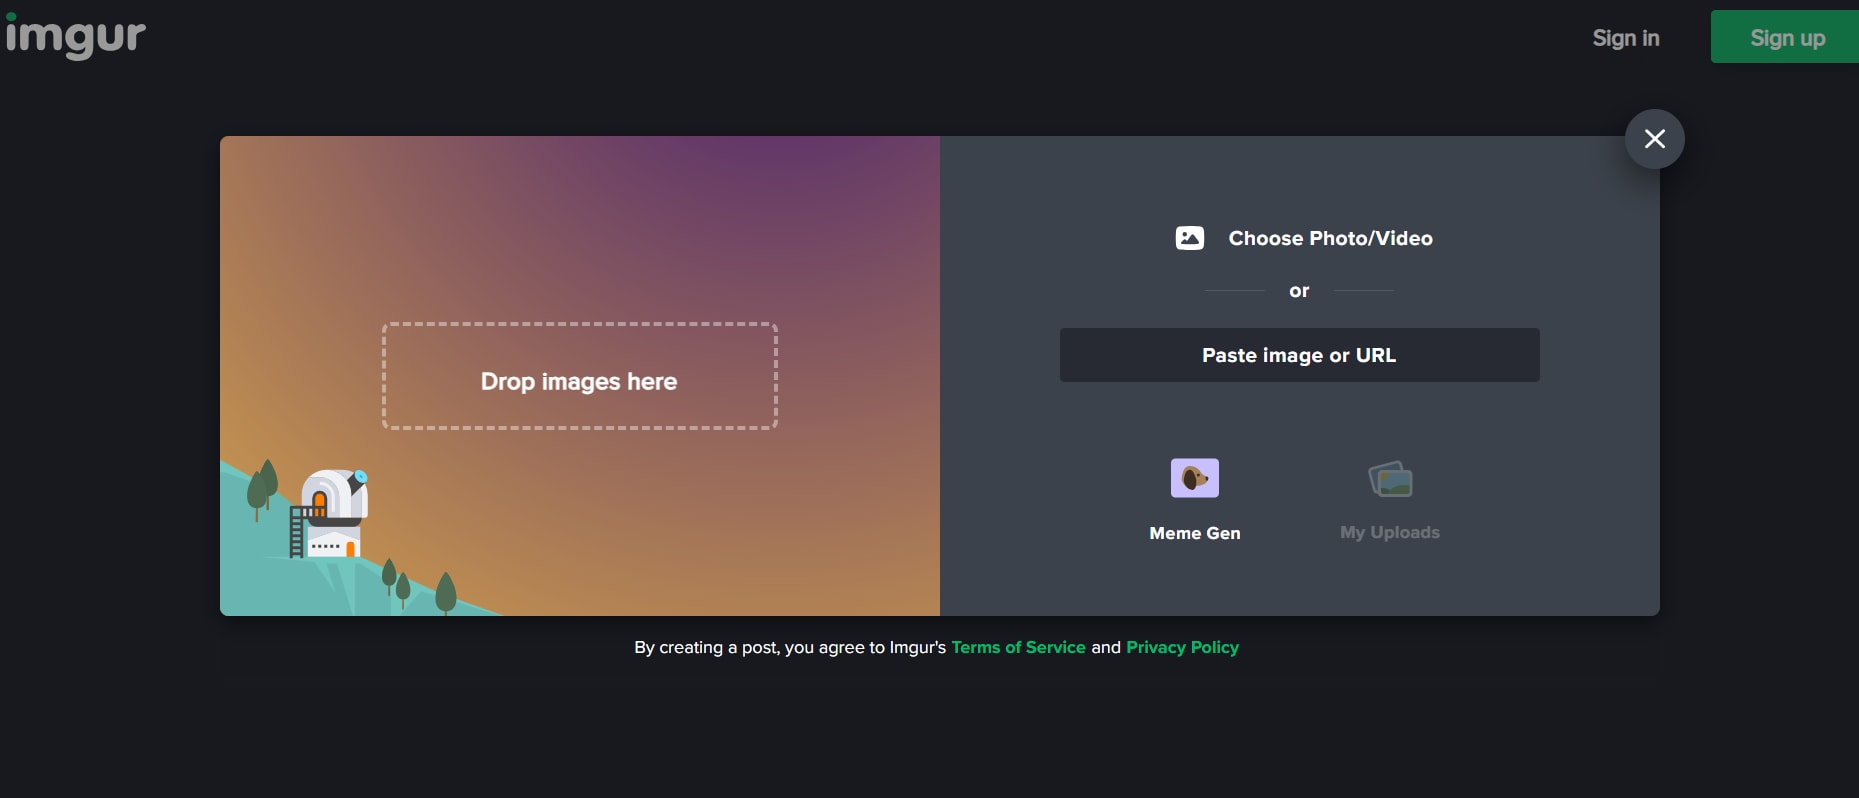Click the Paste image or URL field
Viewport: 1859px width, 798px height.
coord(1299,355)
